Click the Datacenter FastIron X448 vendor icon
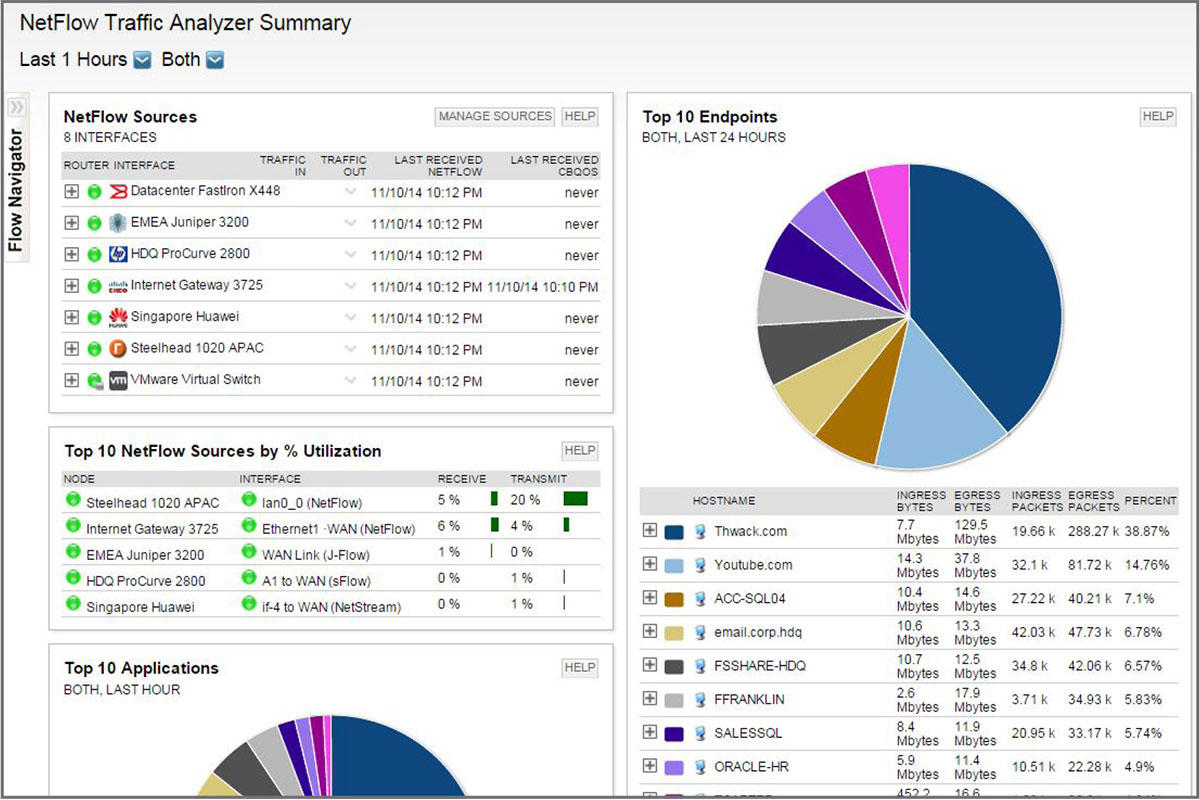 pyautogui.click(x=118, y=191)
